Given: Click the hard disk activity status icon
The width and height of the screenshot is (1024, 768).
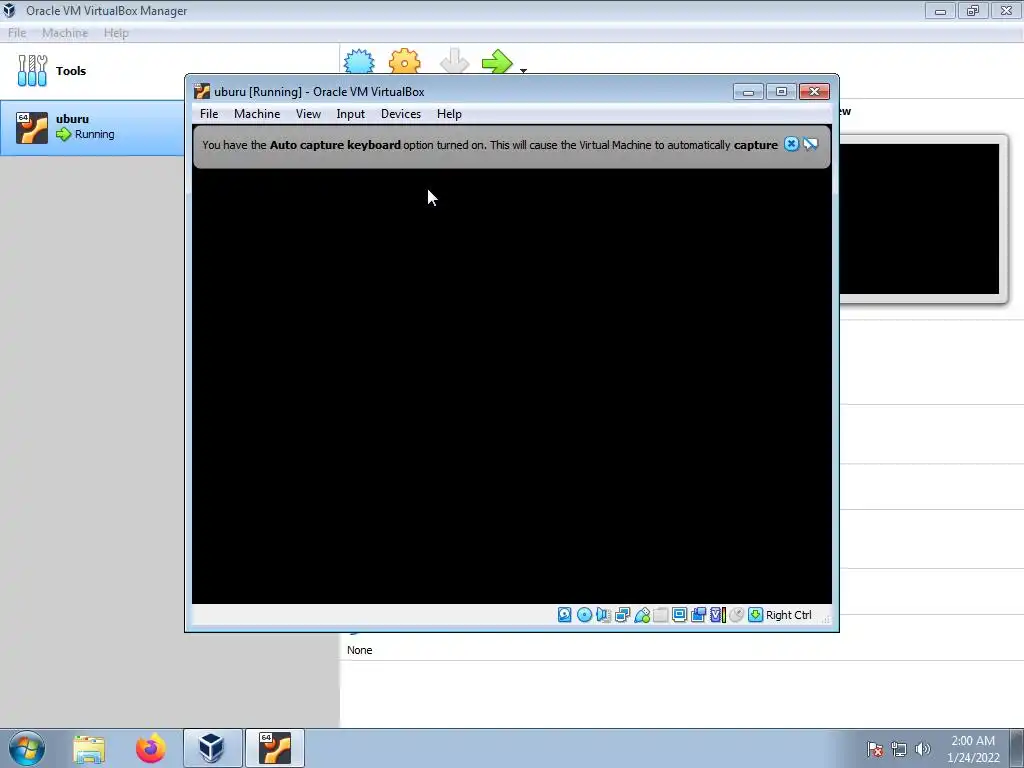Looking at the screenshot, I should (565, 615).
